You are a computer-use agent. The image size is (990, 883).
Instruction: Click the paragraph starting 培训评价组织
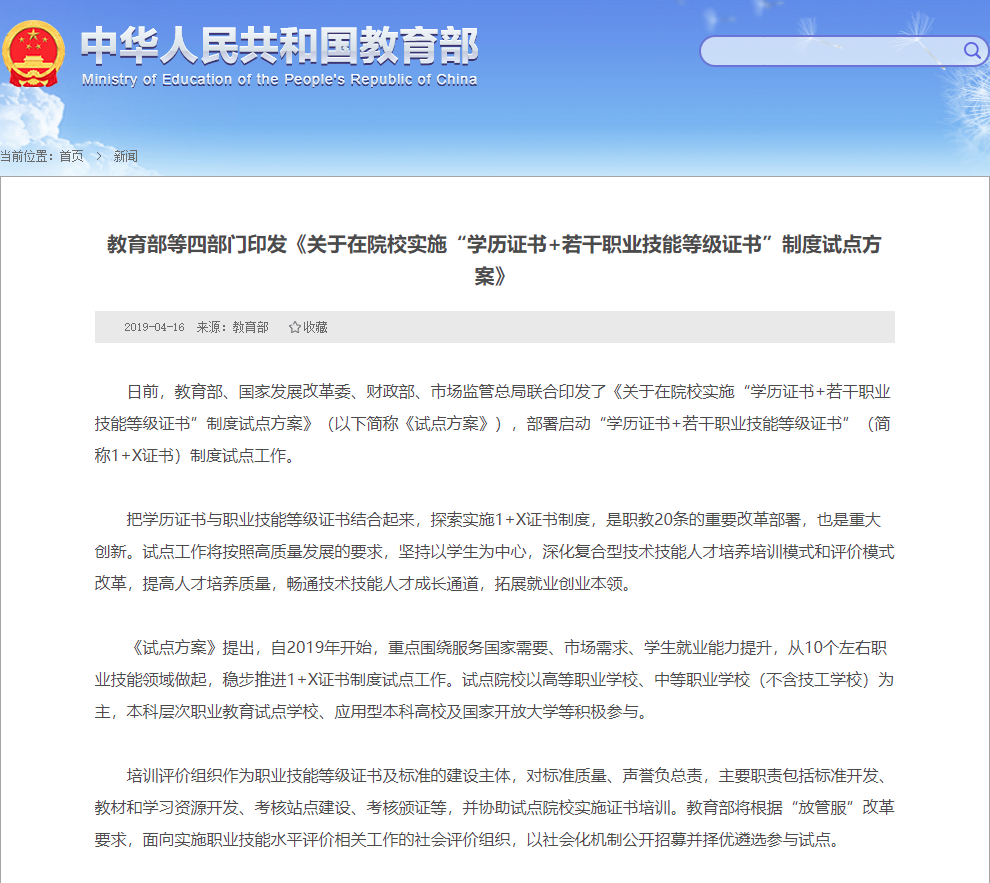[494, 807]
